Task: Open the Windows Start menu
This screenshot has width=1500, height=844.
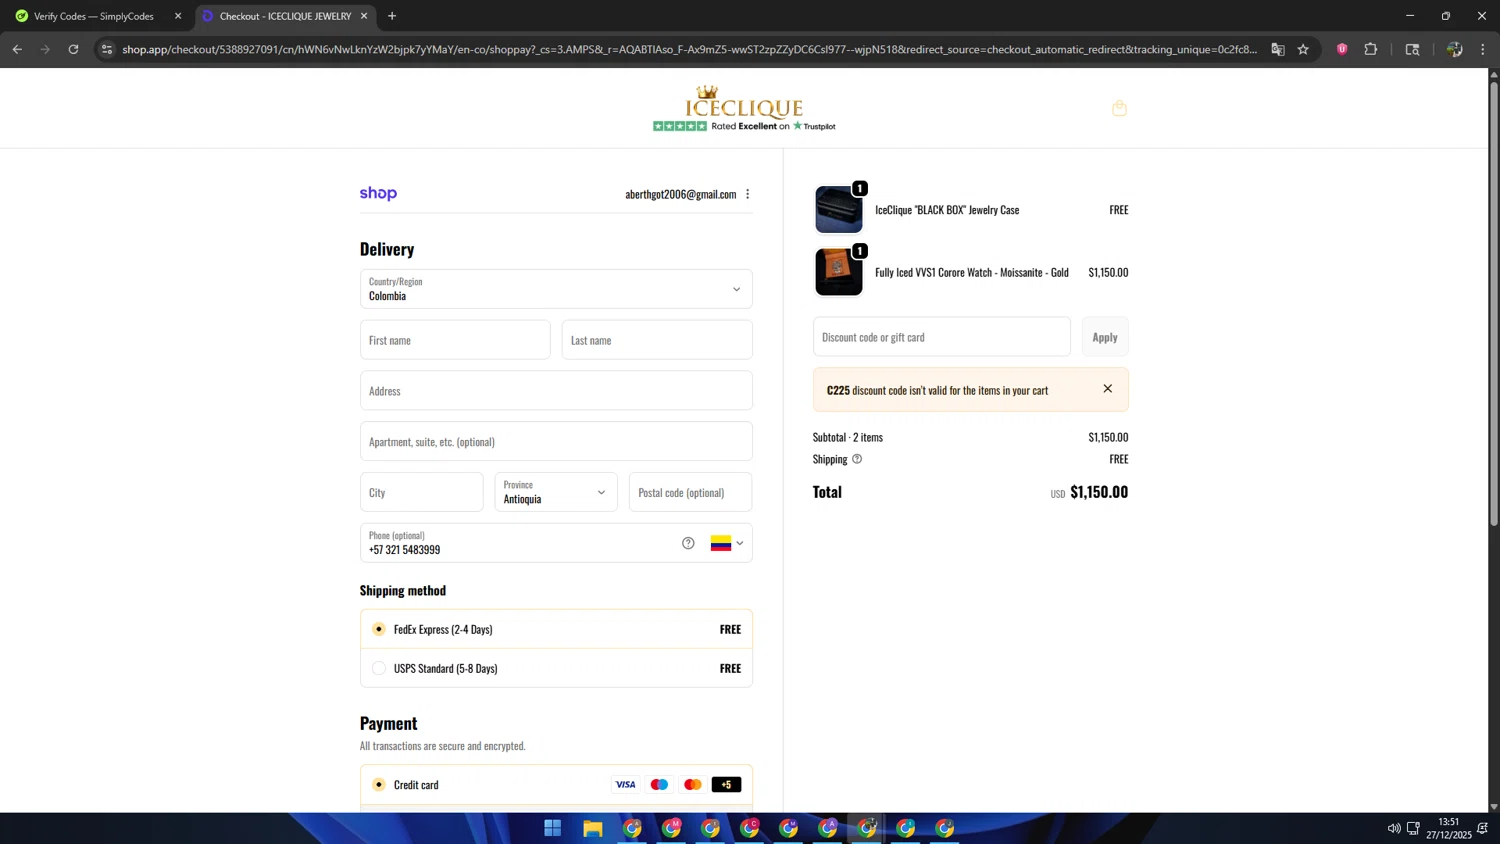Action: [x=553, y=828]
